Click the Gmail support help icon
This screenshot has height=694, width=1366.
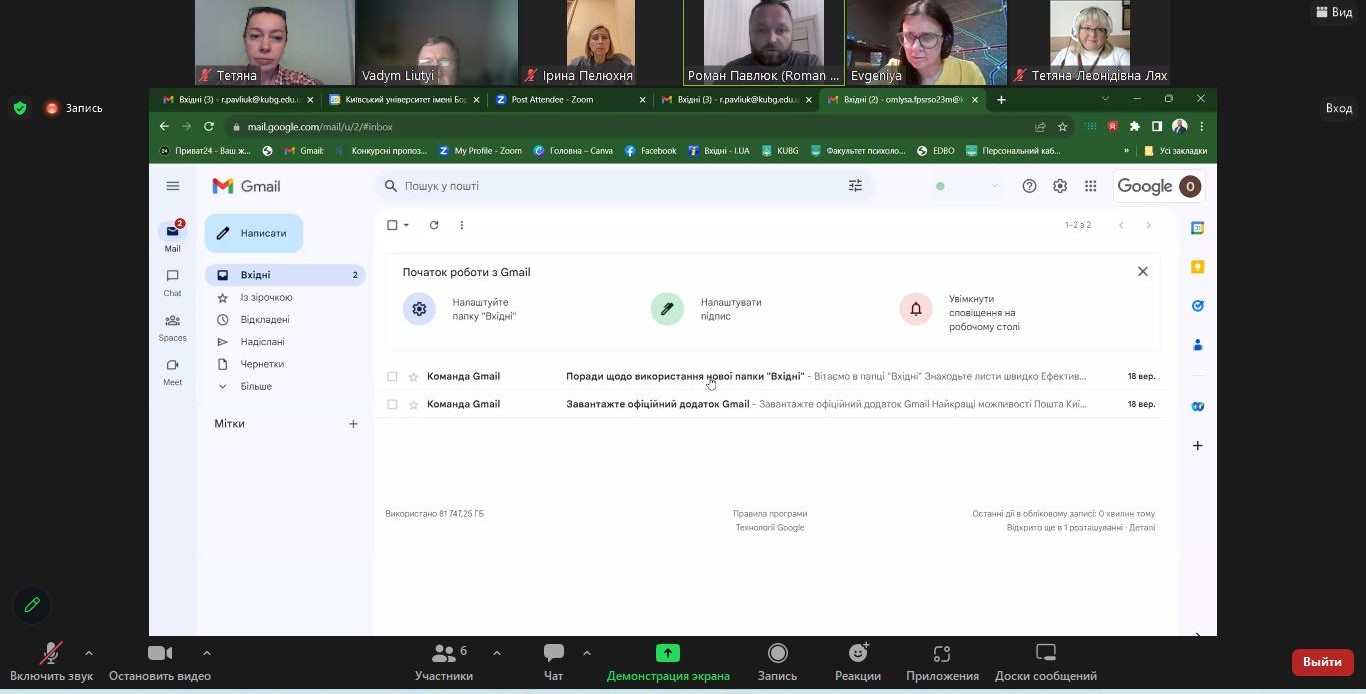pyautogui.click(x=1029, y=186)
